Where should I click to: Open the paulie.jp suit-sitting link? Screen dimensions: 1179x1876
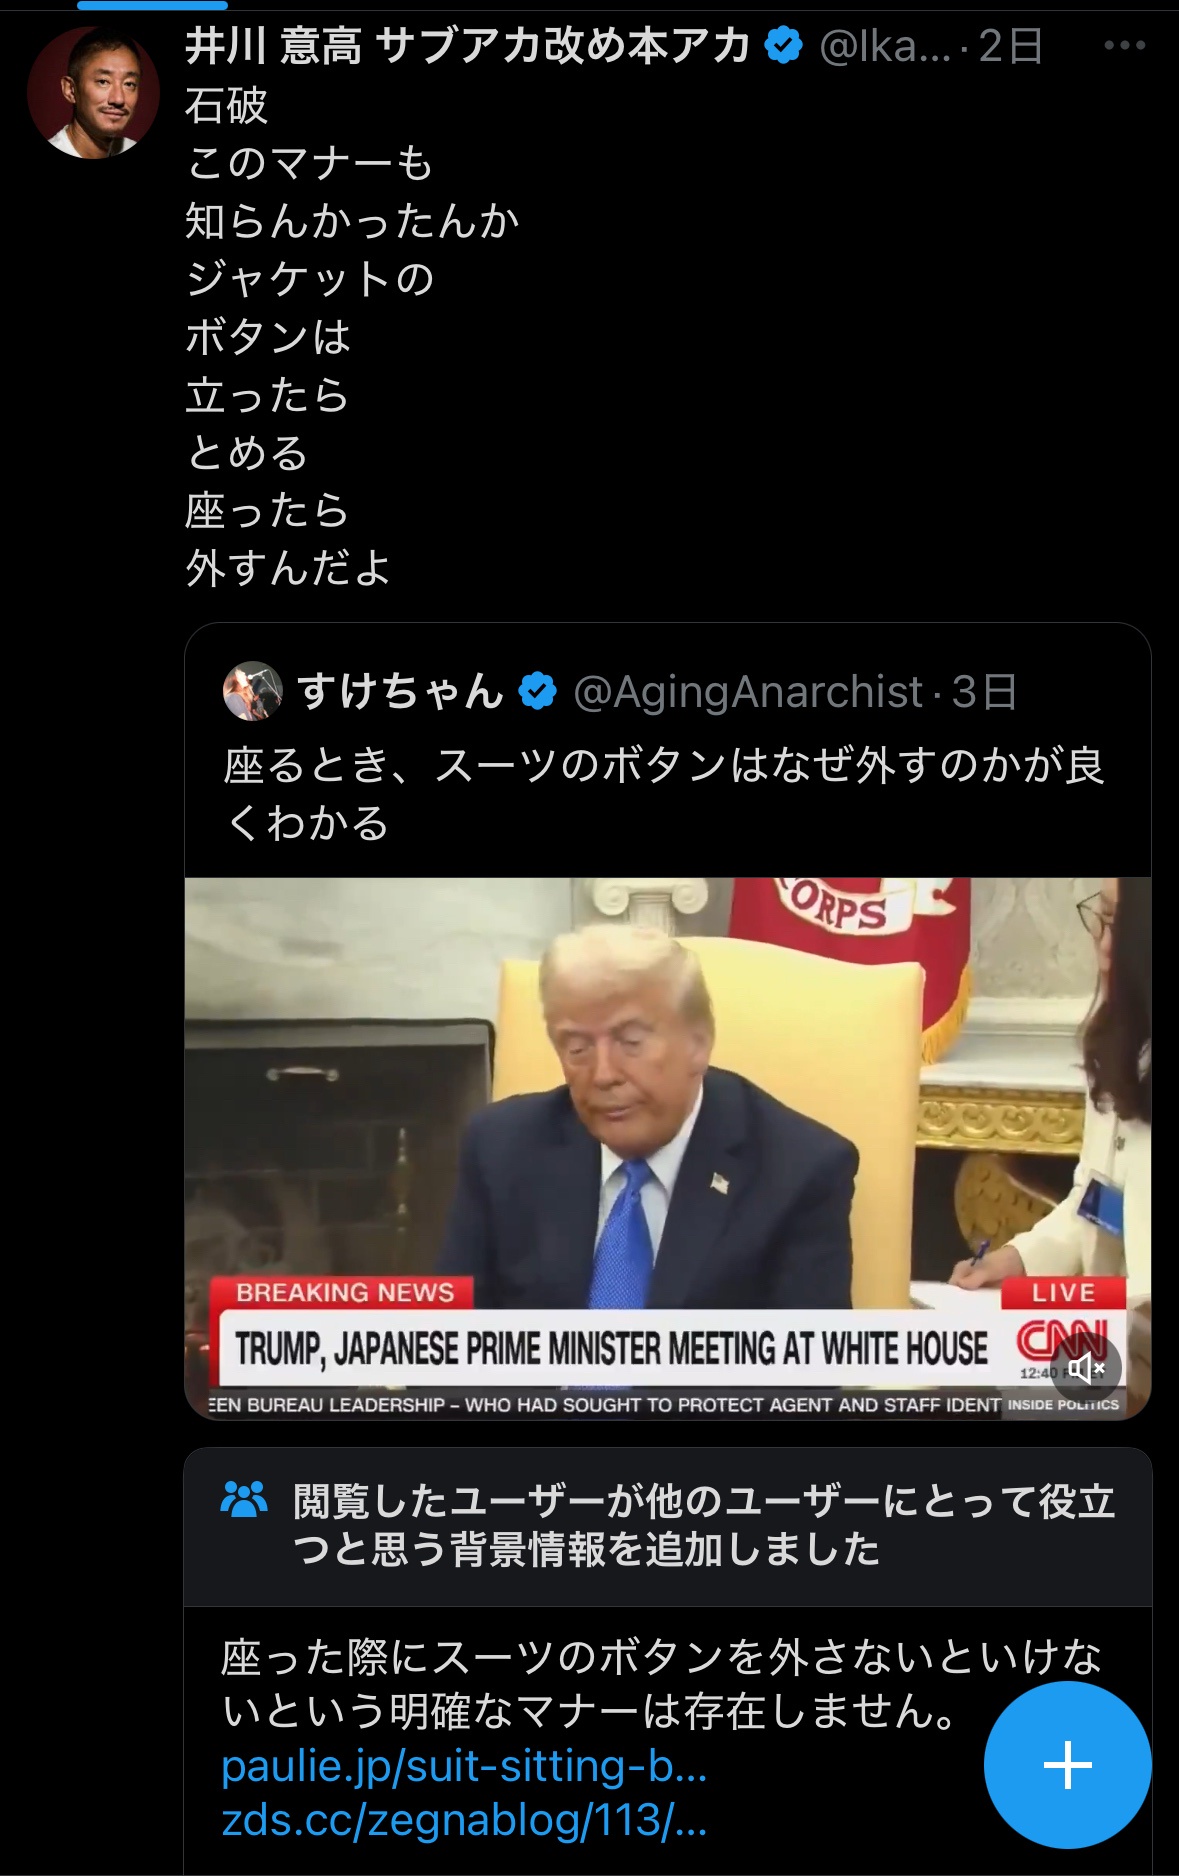tap(464, 1767)
